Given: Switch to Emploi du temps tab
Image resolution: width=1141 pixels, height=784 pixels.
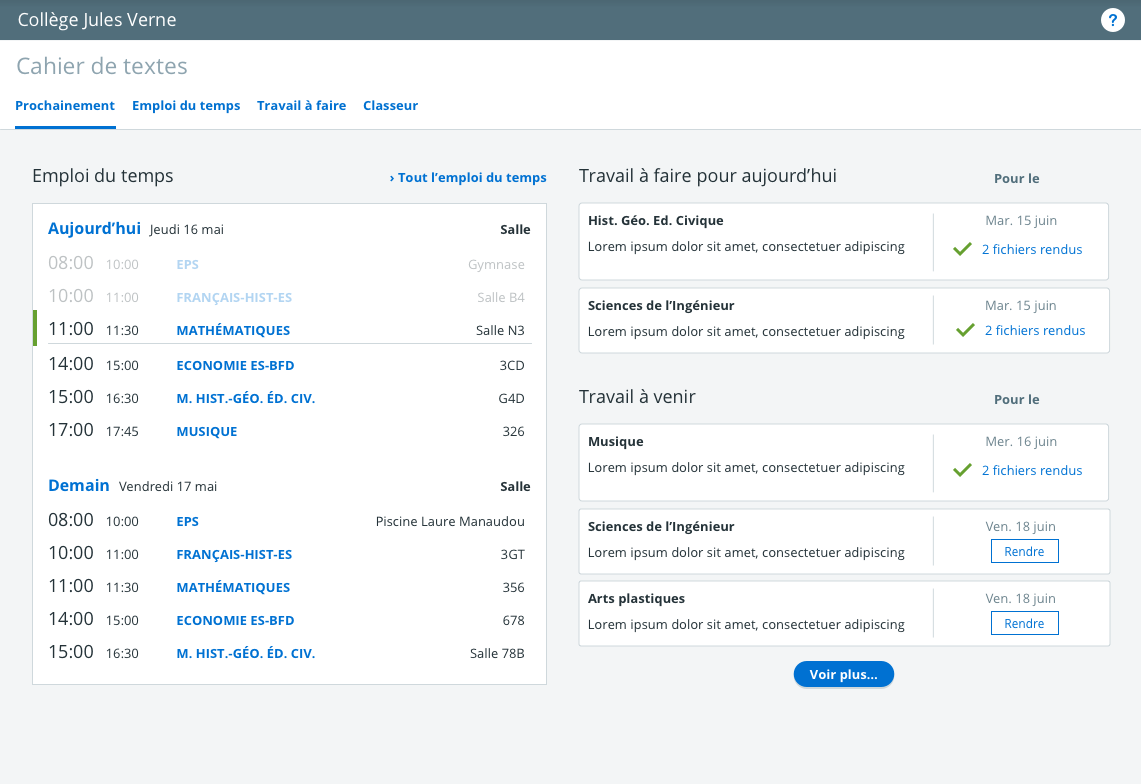Looking at the screenshot, I should click(x=186, y=106).
